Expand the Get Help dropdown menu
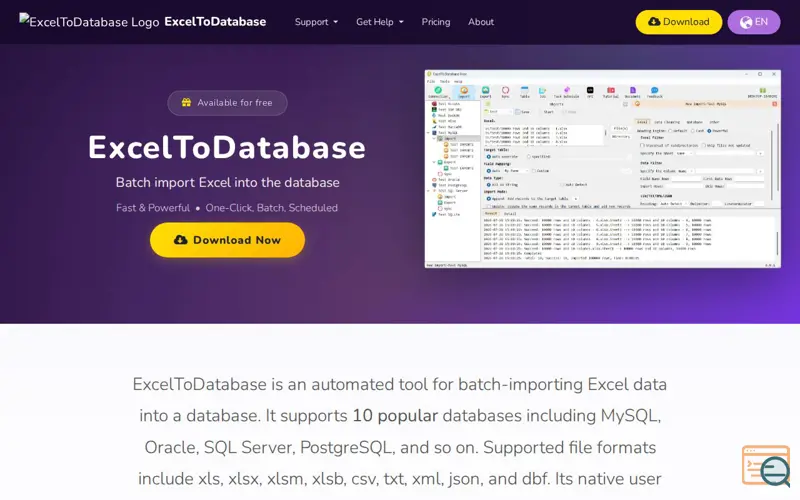Viewport: 800px width, 500px height. tap(380, 22)
